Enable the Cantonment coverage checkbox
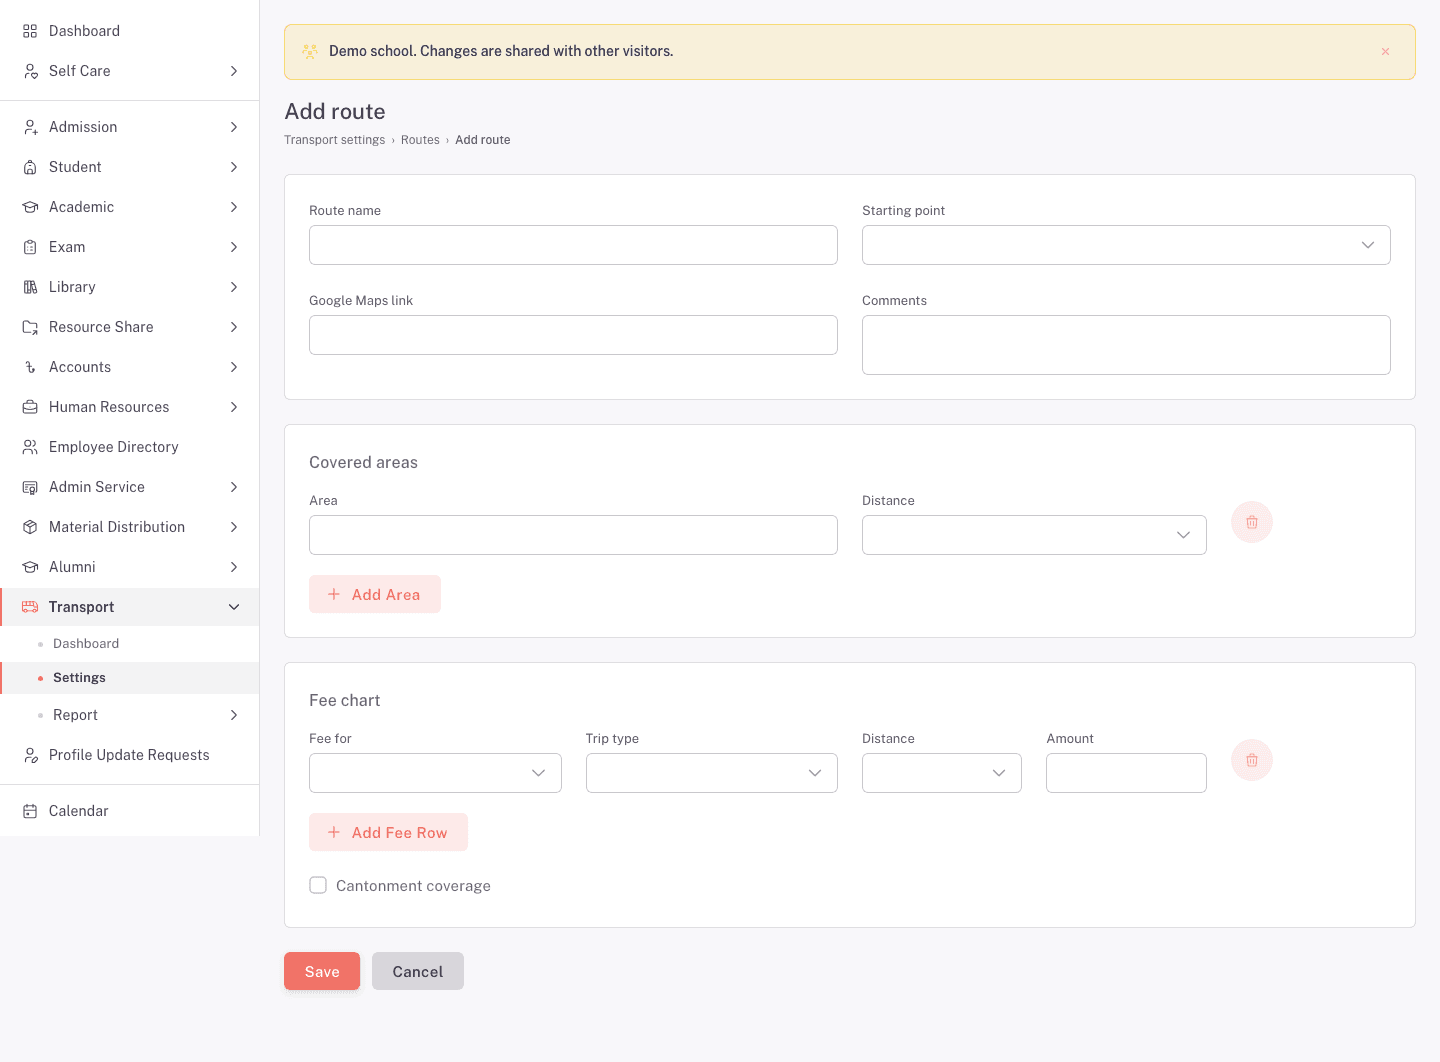1440x1062 pixels. 318,885
